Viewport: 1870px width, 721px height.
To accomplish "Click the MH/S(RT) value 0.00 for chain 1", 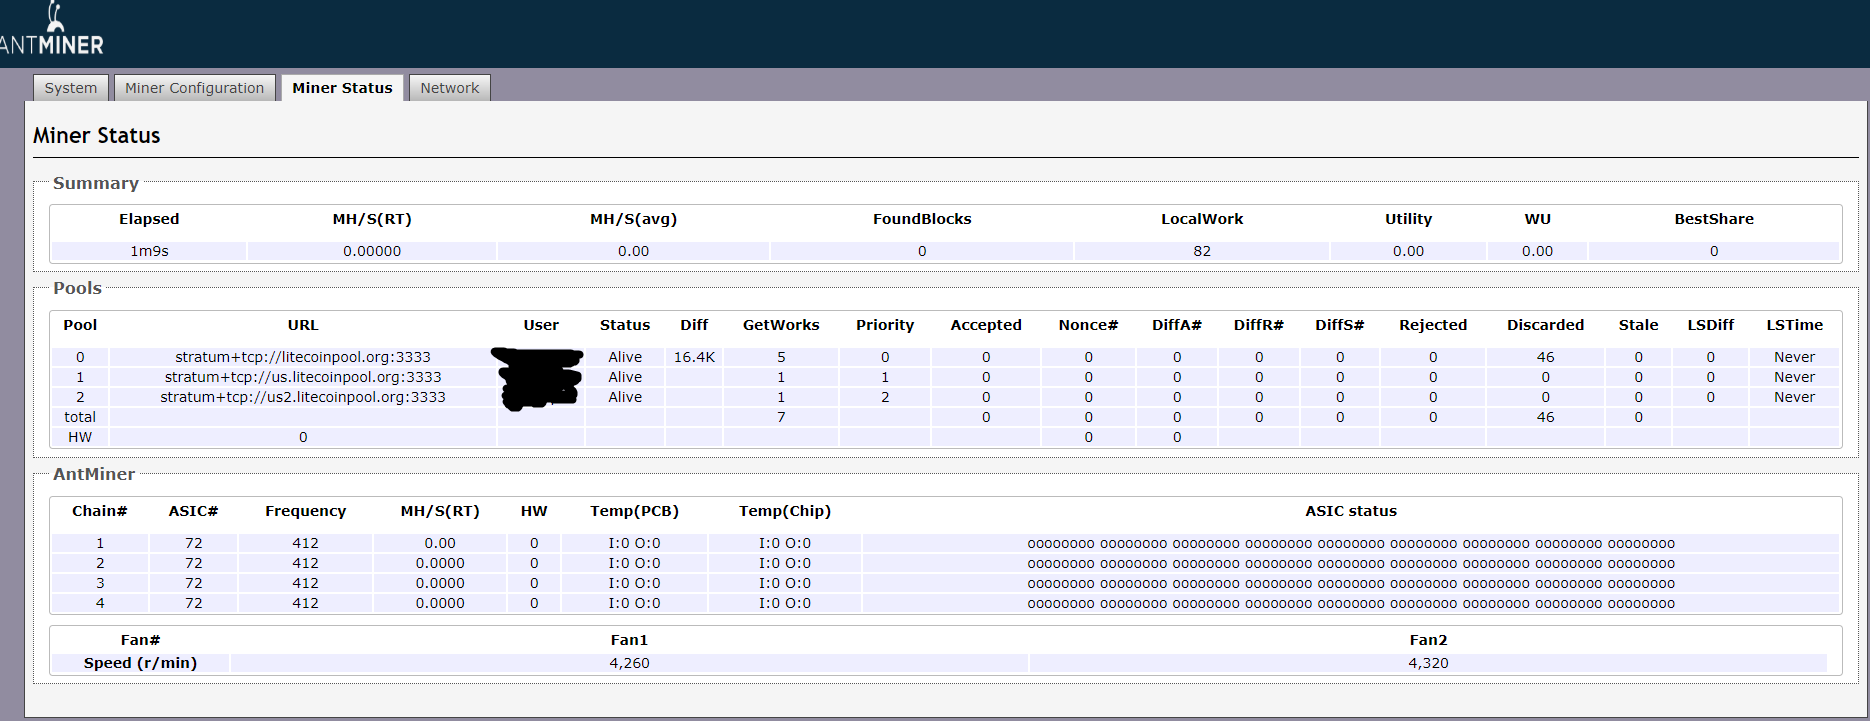I will (x=440, y=543).
